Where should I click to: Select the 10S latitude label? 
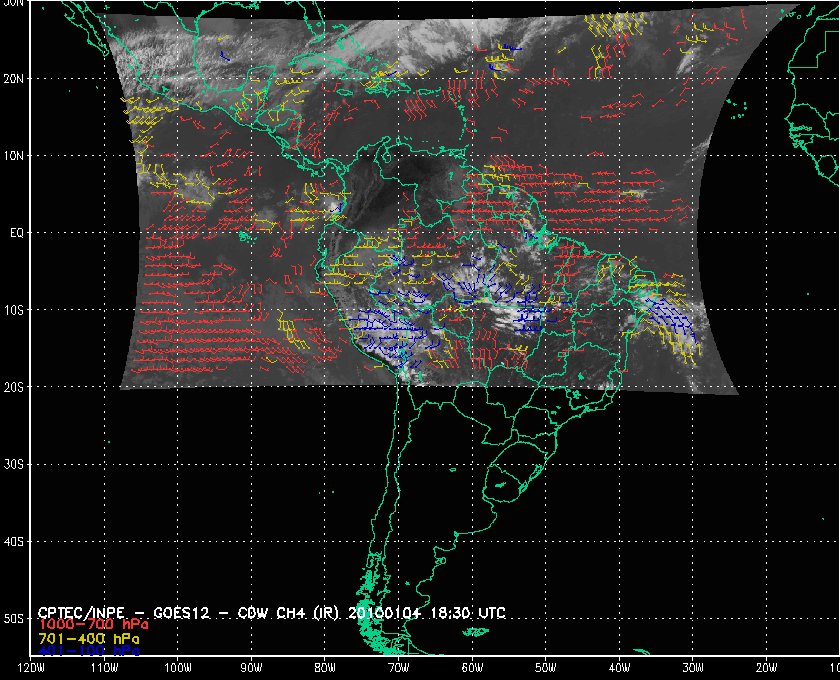[x=14, y=310]
